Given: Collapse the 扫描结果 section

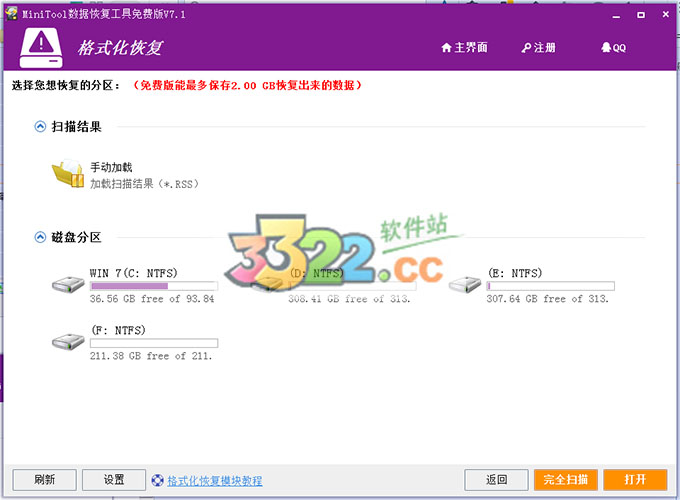Looking at the screenshot, I should point(40,127).
